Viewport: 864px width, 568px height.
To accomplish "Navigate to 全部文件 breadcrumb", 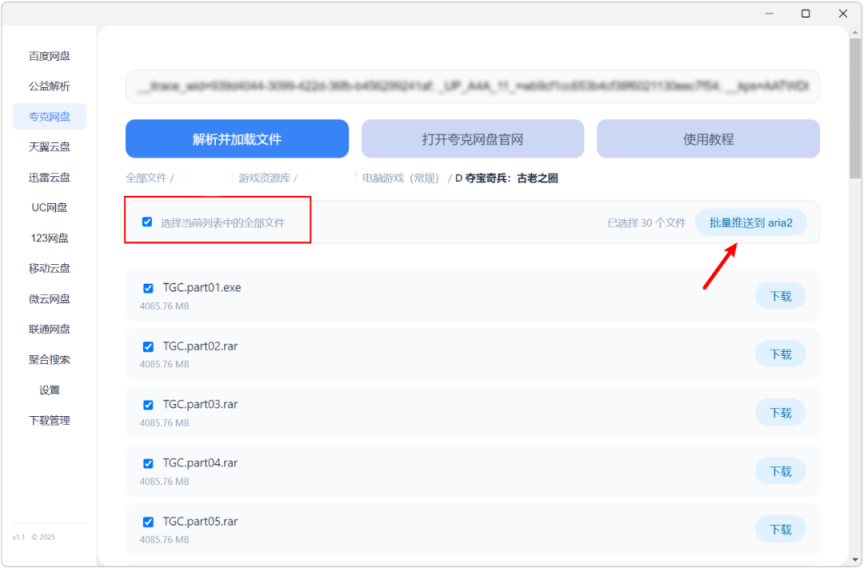I will click(x=146, y=178).
